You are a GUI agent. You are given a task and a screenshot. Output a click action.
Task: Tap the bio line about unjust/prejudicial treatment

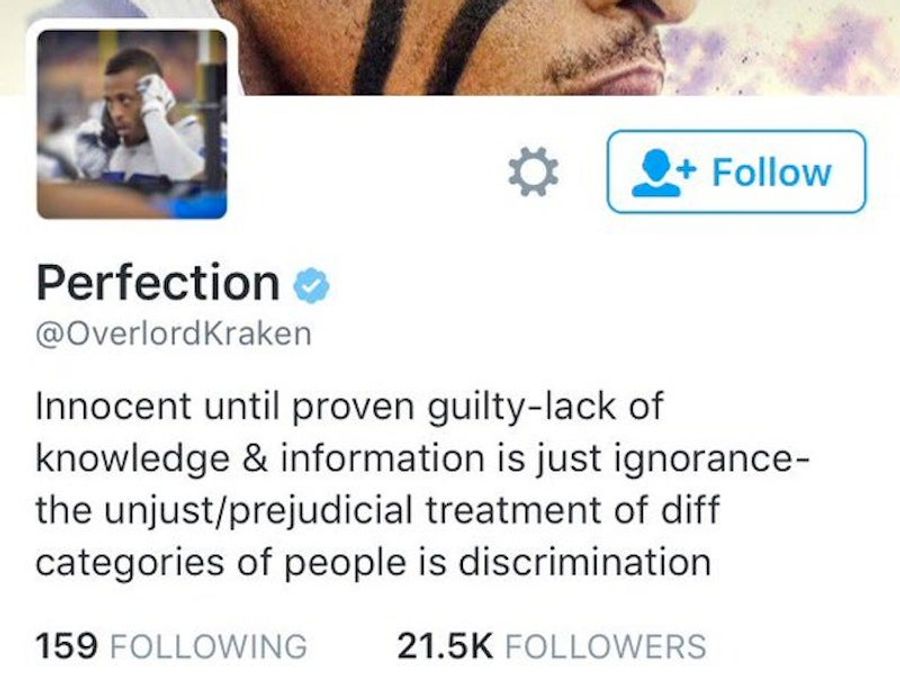pyautogui.click(x=377, y=511)
